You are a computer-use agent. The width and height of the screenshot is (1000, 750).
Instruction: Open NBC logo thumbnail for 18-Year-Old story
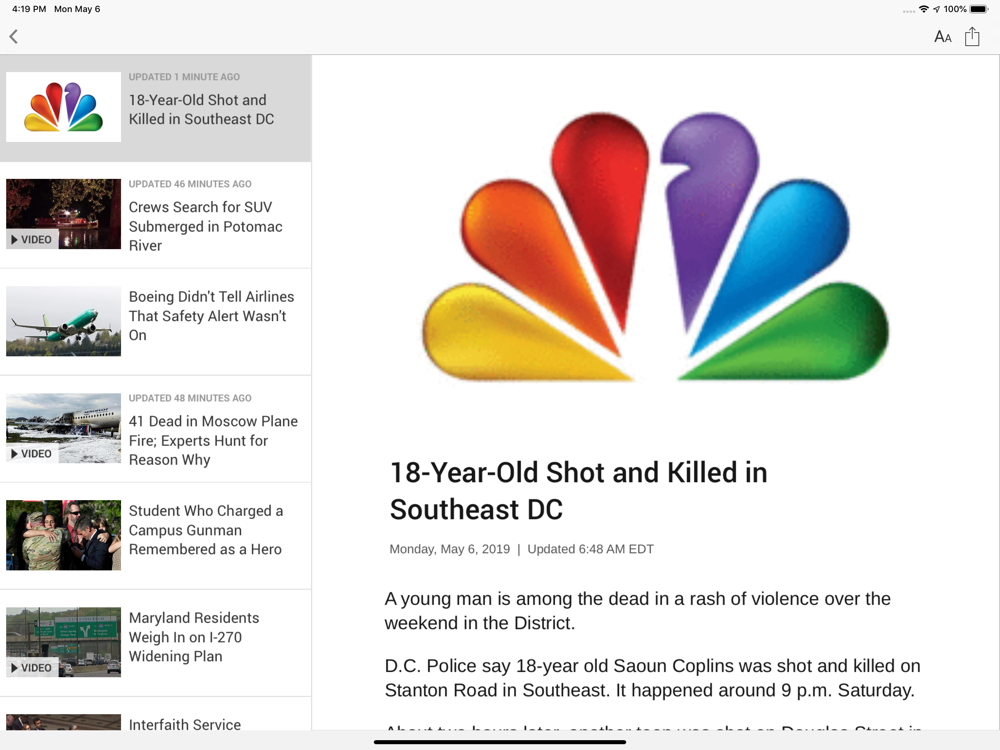click(63, 107)
